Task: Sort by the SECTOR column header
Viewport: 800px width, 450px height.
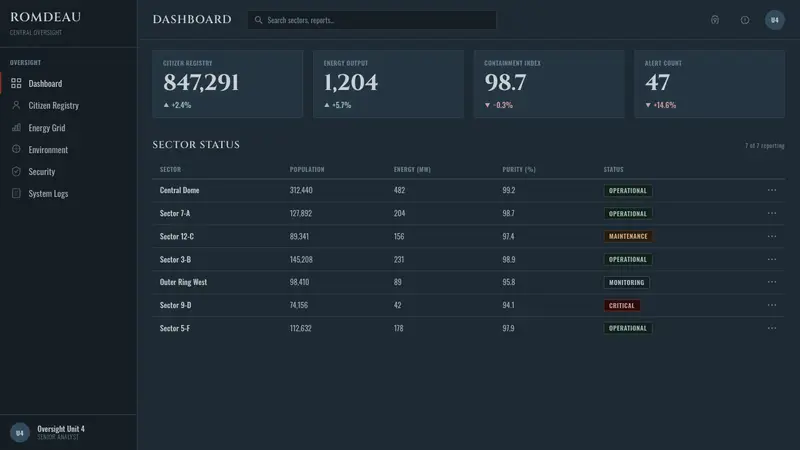Action: [170, 169]
